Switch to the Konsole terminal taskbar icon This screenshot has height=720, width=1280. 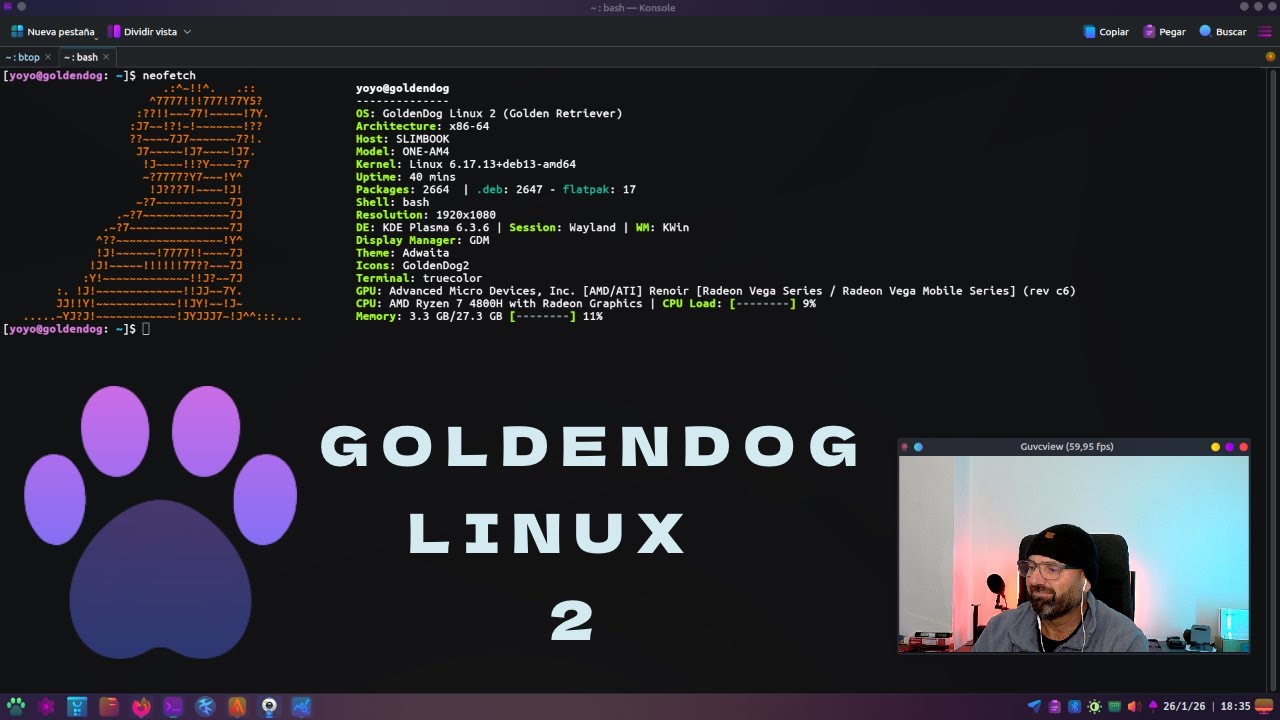pyautogui.click(x=173, y=706)
